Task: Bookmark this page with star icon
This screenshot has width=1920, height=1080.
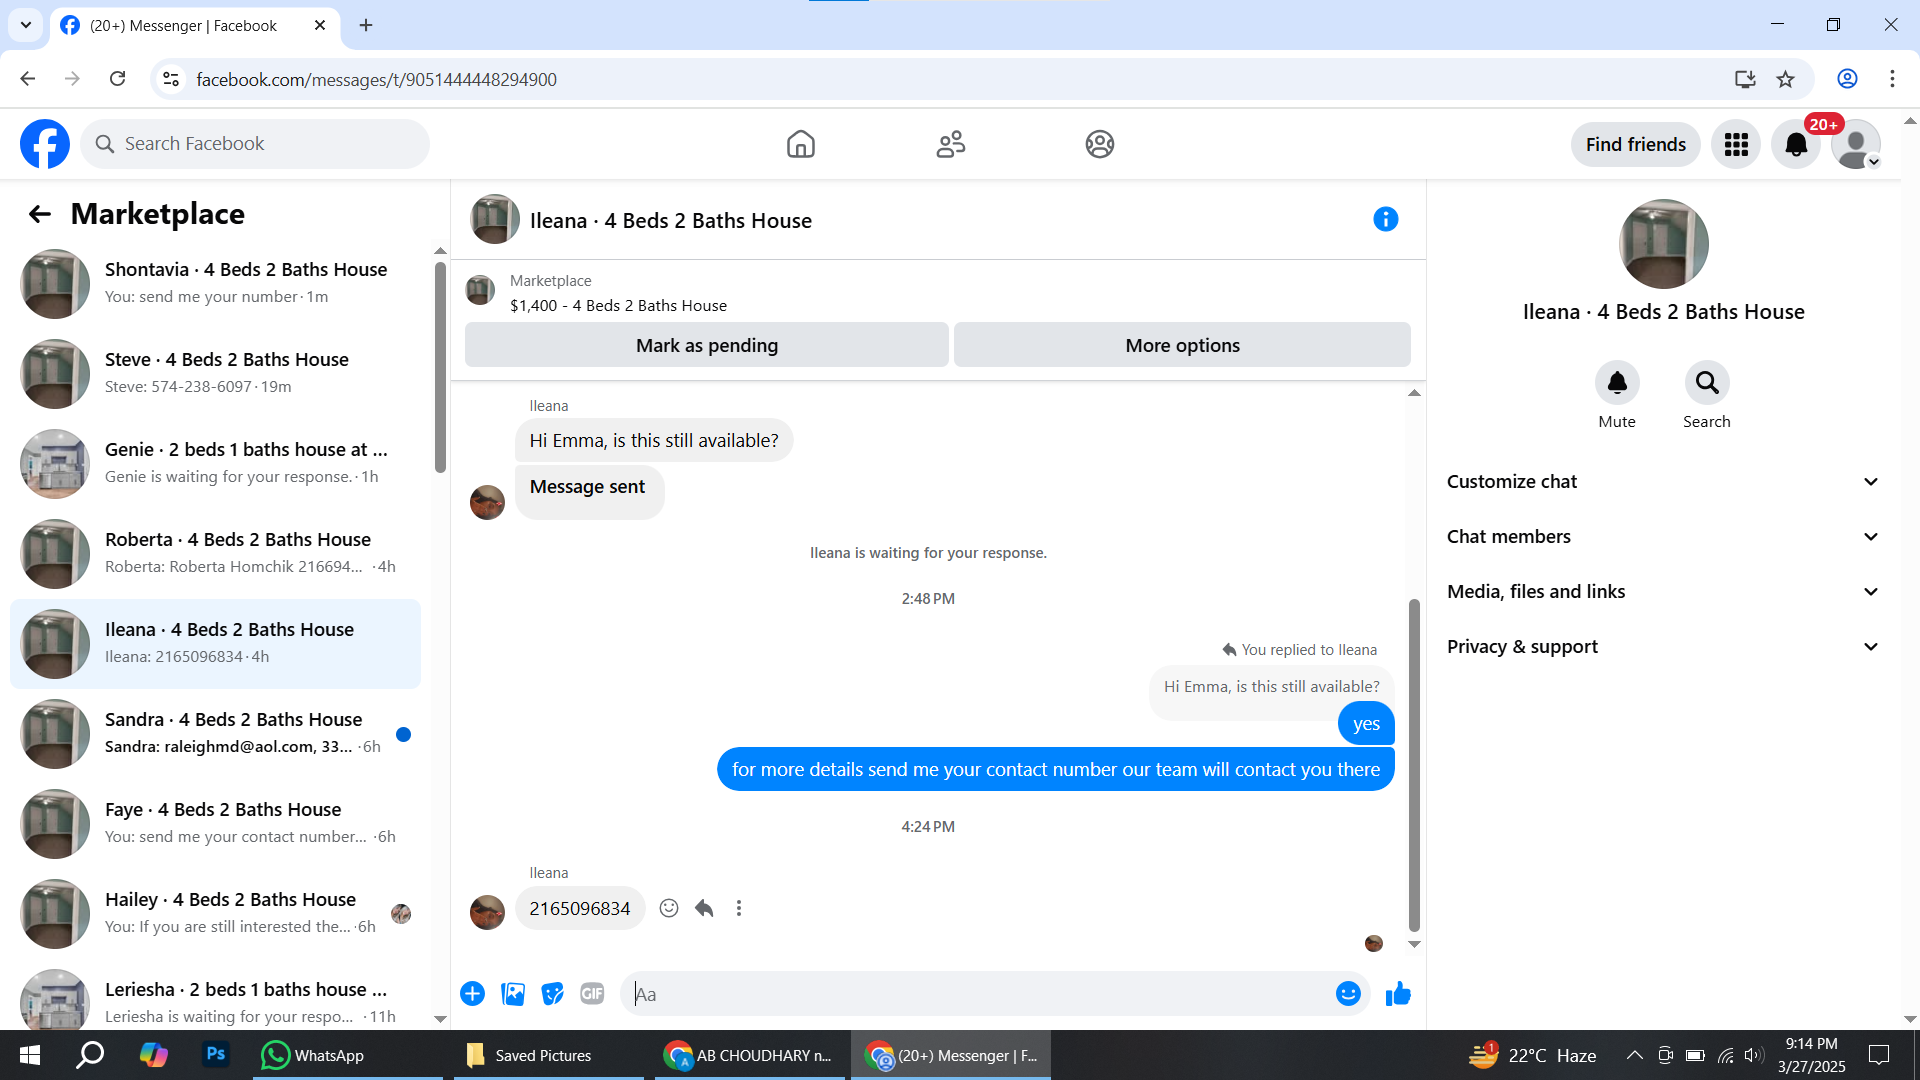Action: point(1785,79)
